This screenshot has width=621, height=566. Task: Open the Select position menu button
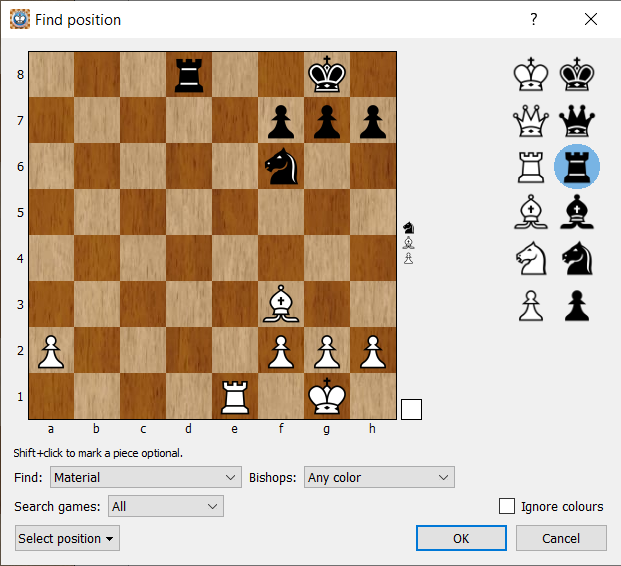(67, 539)
